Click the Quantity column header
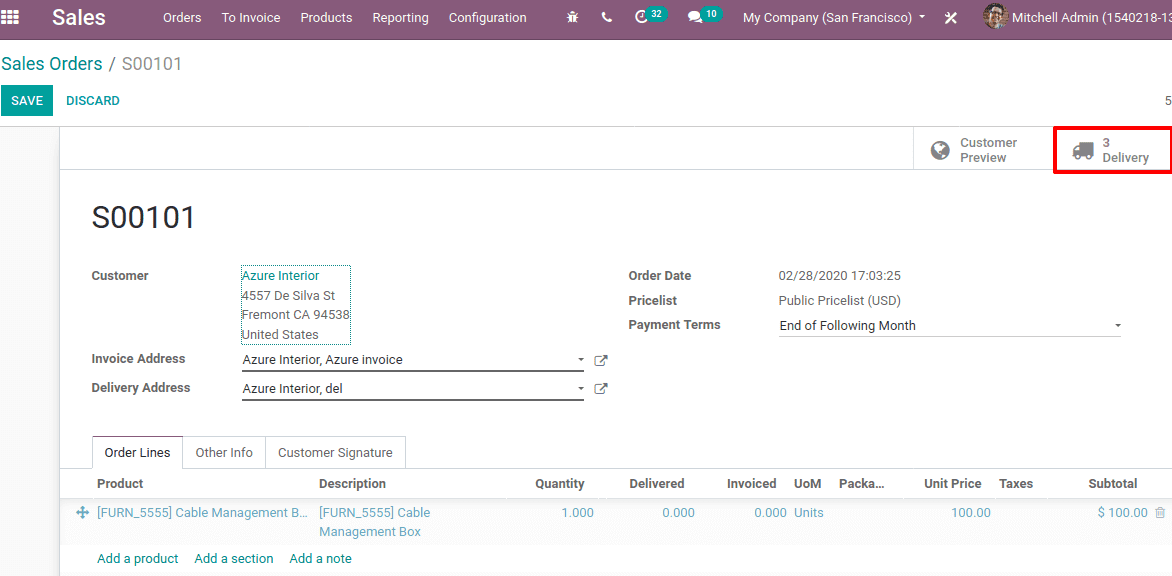 (x=560, y=484)
